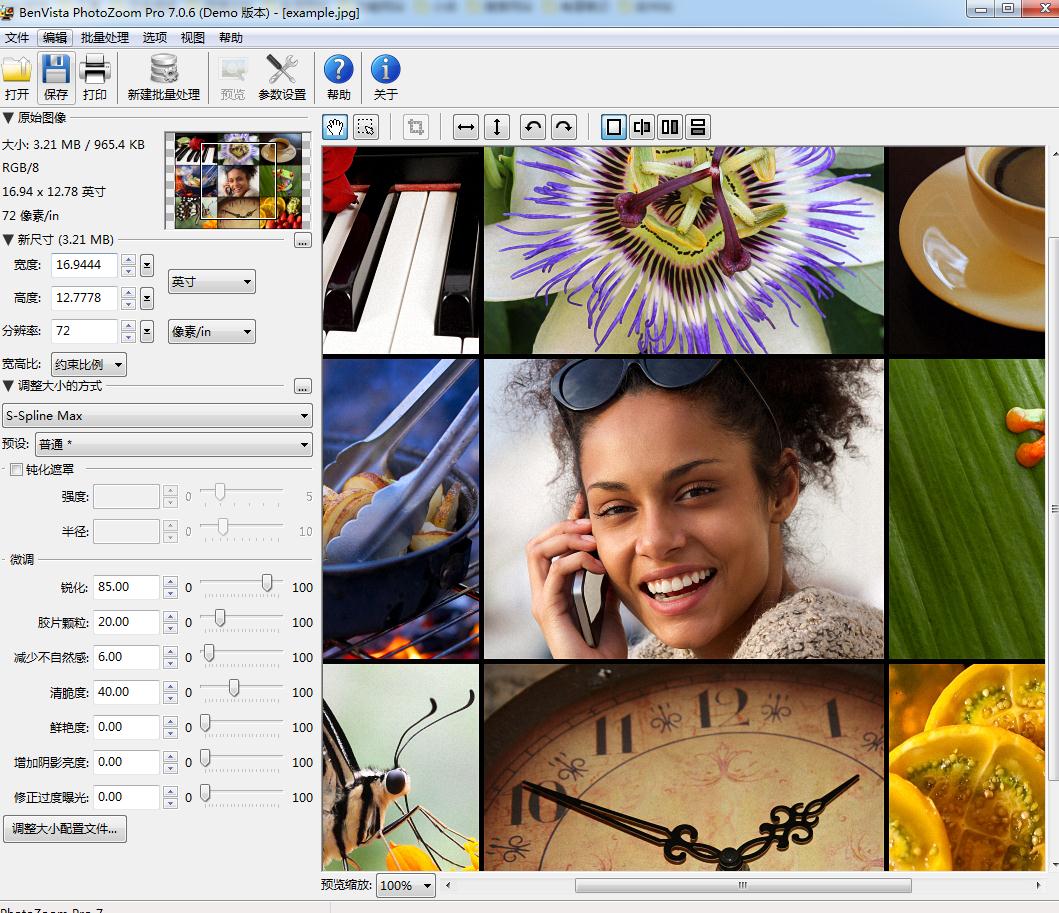Select the crop tool in preview toolbar
The width and height of the screenshot is (1059, 913).
coord(415,127)
